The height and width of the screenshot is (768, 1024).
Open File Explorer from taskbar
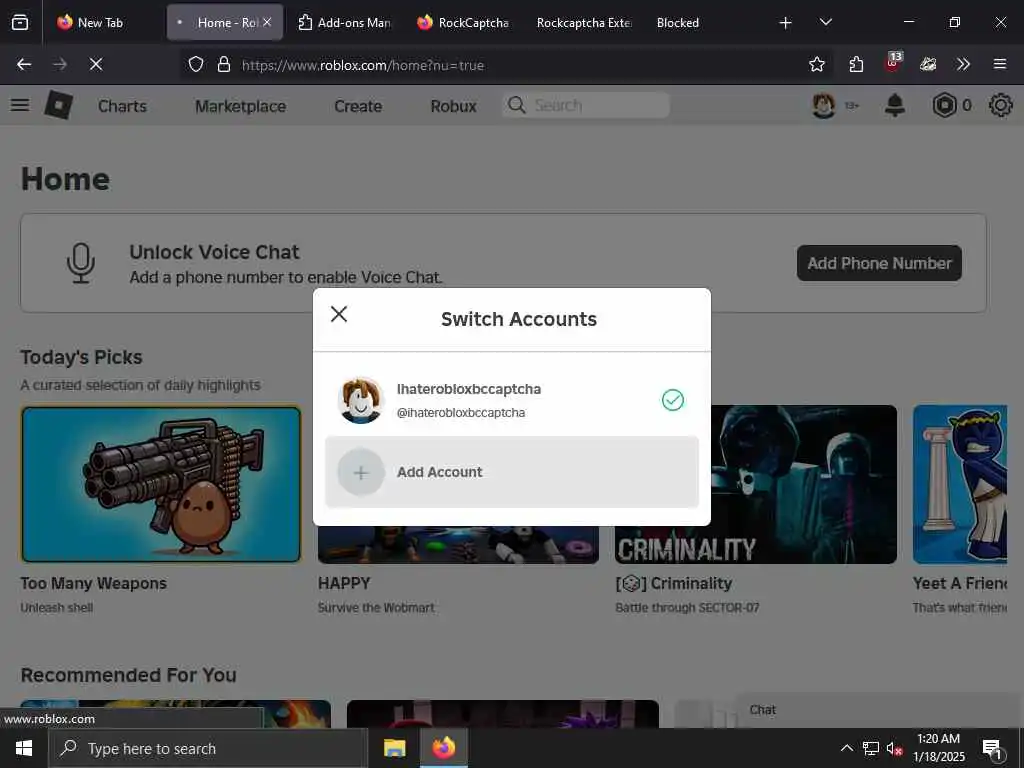click(394, 748)
